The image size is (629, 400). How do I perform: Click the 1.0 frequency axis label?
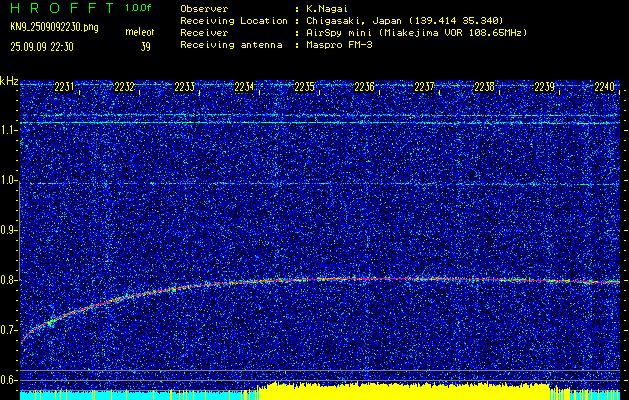tap(8, 181)
